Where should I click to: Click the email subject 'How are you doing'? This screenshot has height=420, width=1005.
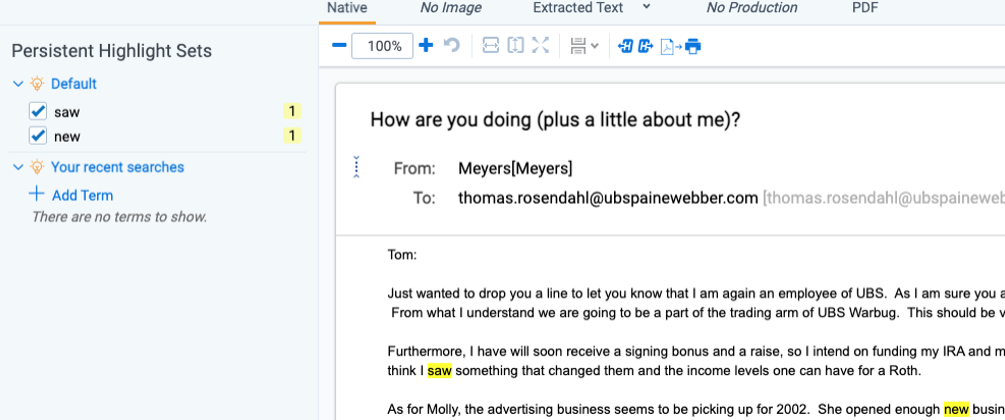pos(555,120)
